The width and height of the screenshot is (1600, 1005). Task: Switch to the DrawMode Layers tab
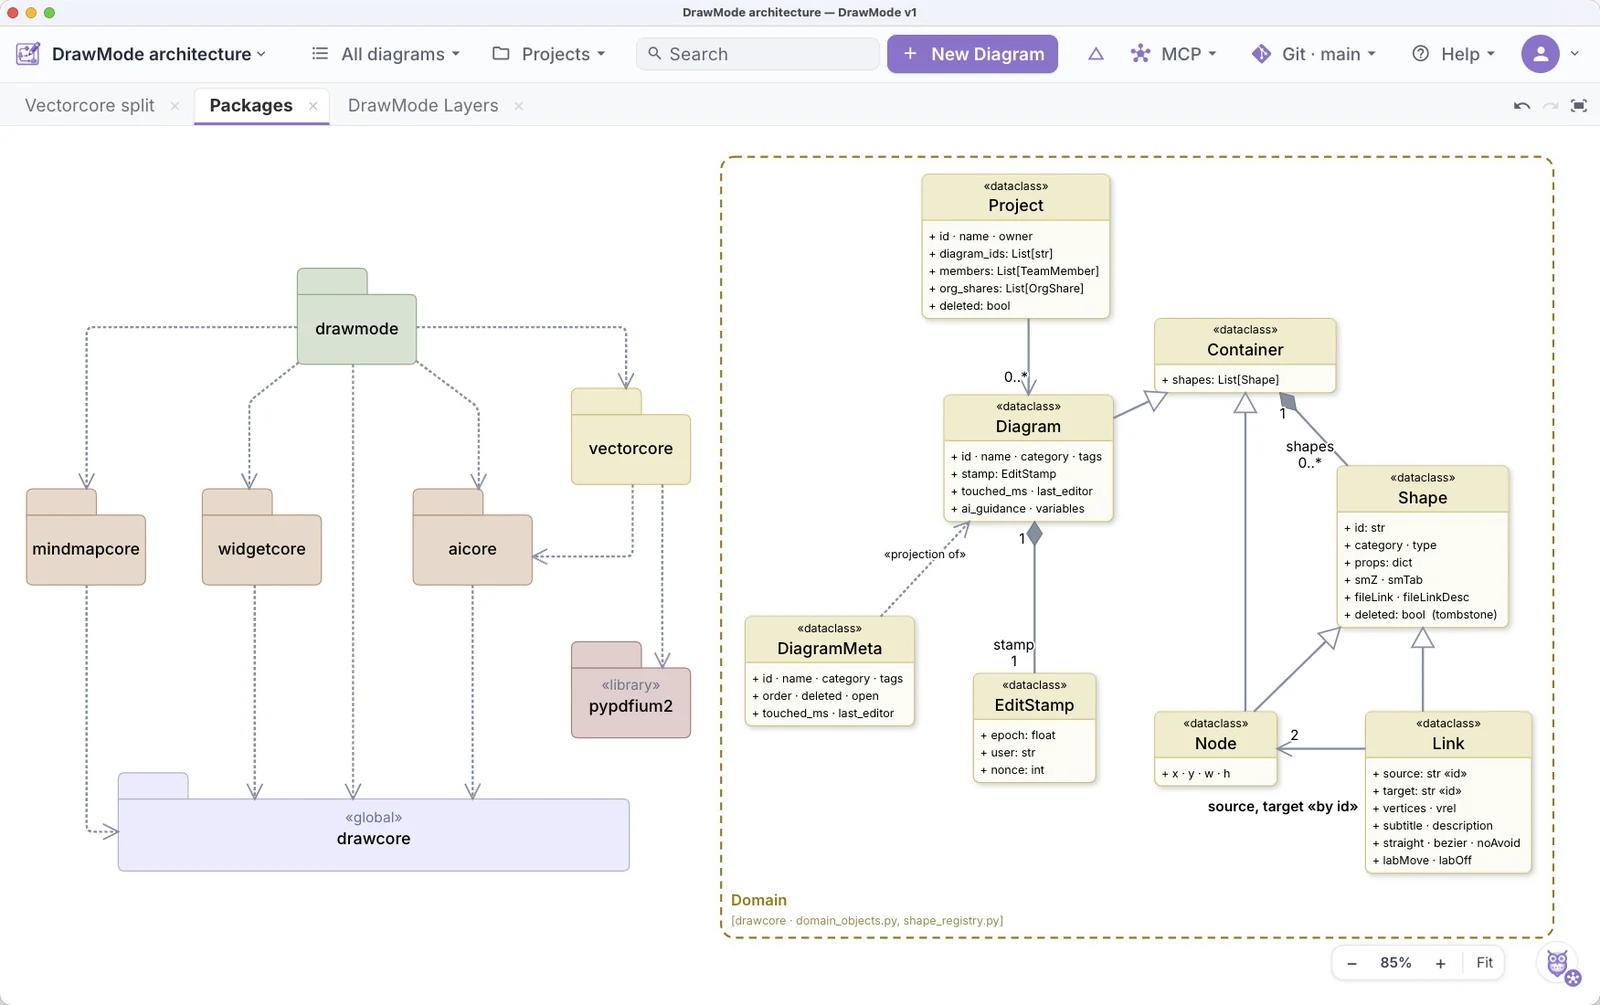tap(423, 106)
